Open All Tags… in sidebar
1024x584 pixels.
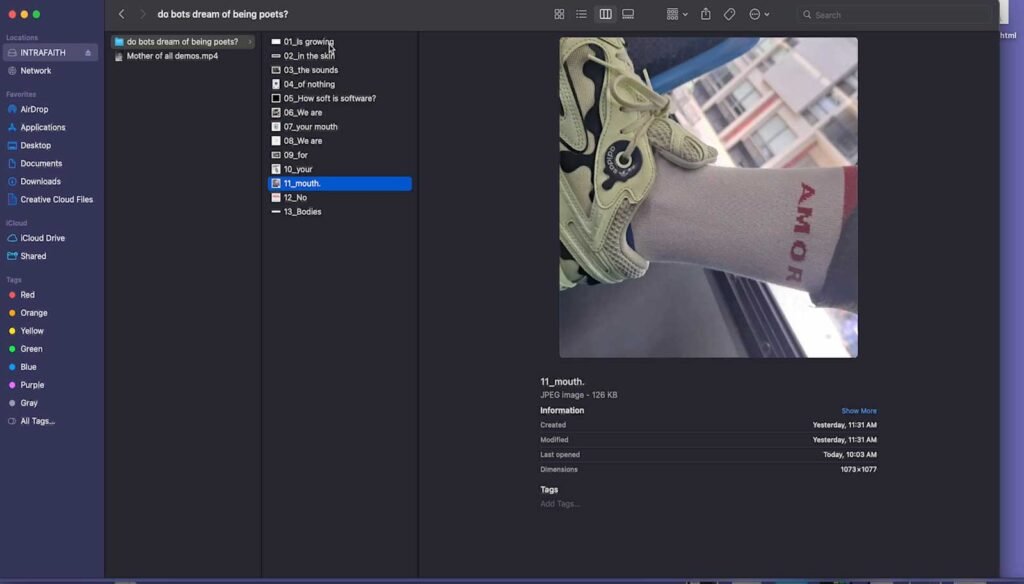click(37, 421)
